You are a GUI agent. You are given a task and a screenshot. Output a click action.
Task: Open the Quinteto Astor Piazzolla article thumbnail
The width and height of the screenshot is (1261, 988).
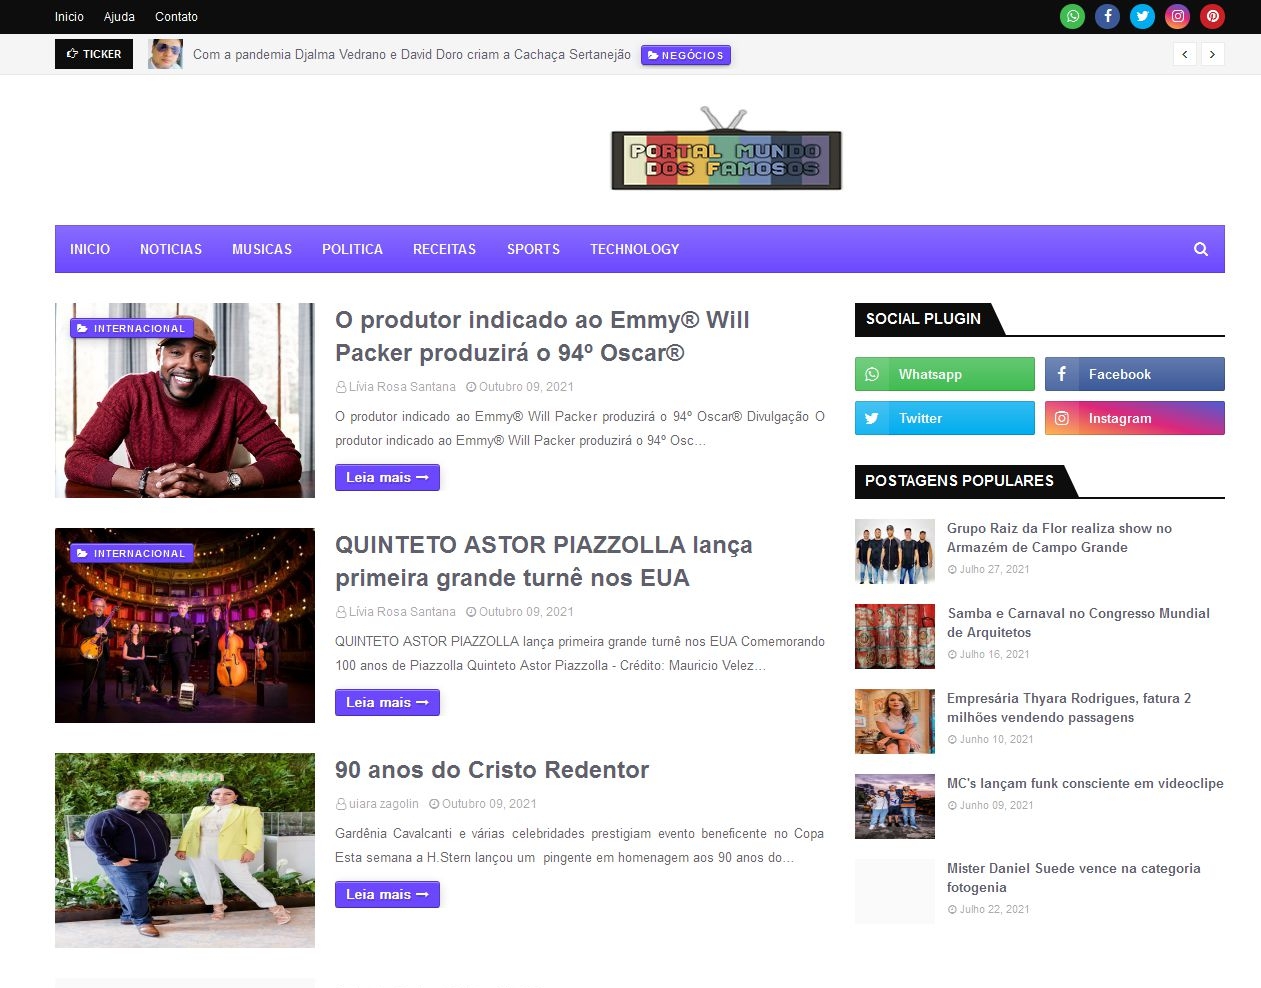pos(185,625)
